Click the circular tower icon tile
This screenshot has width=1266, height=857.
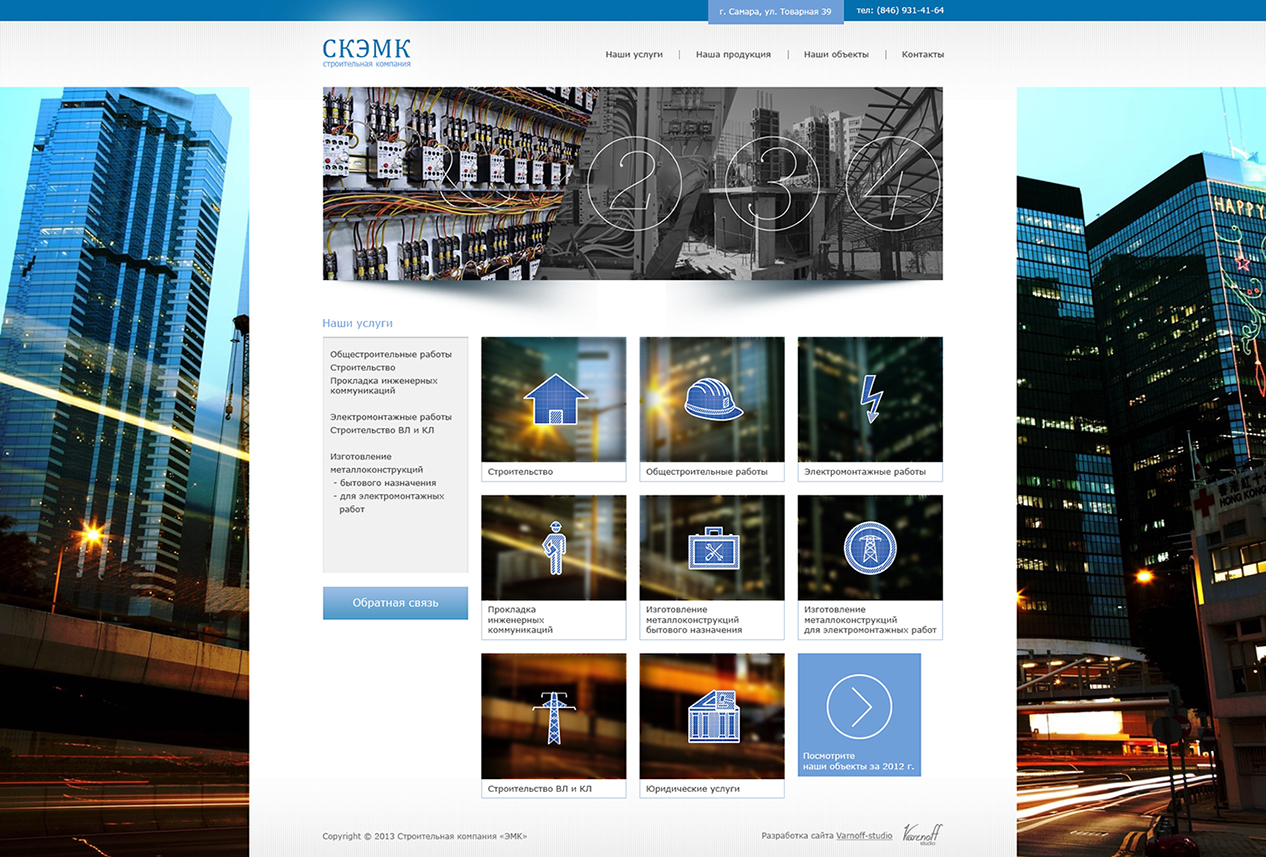tap(870, 548)
